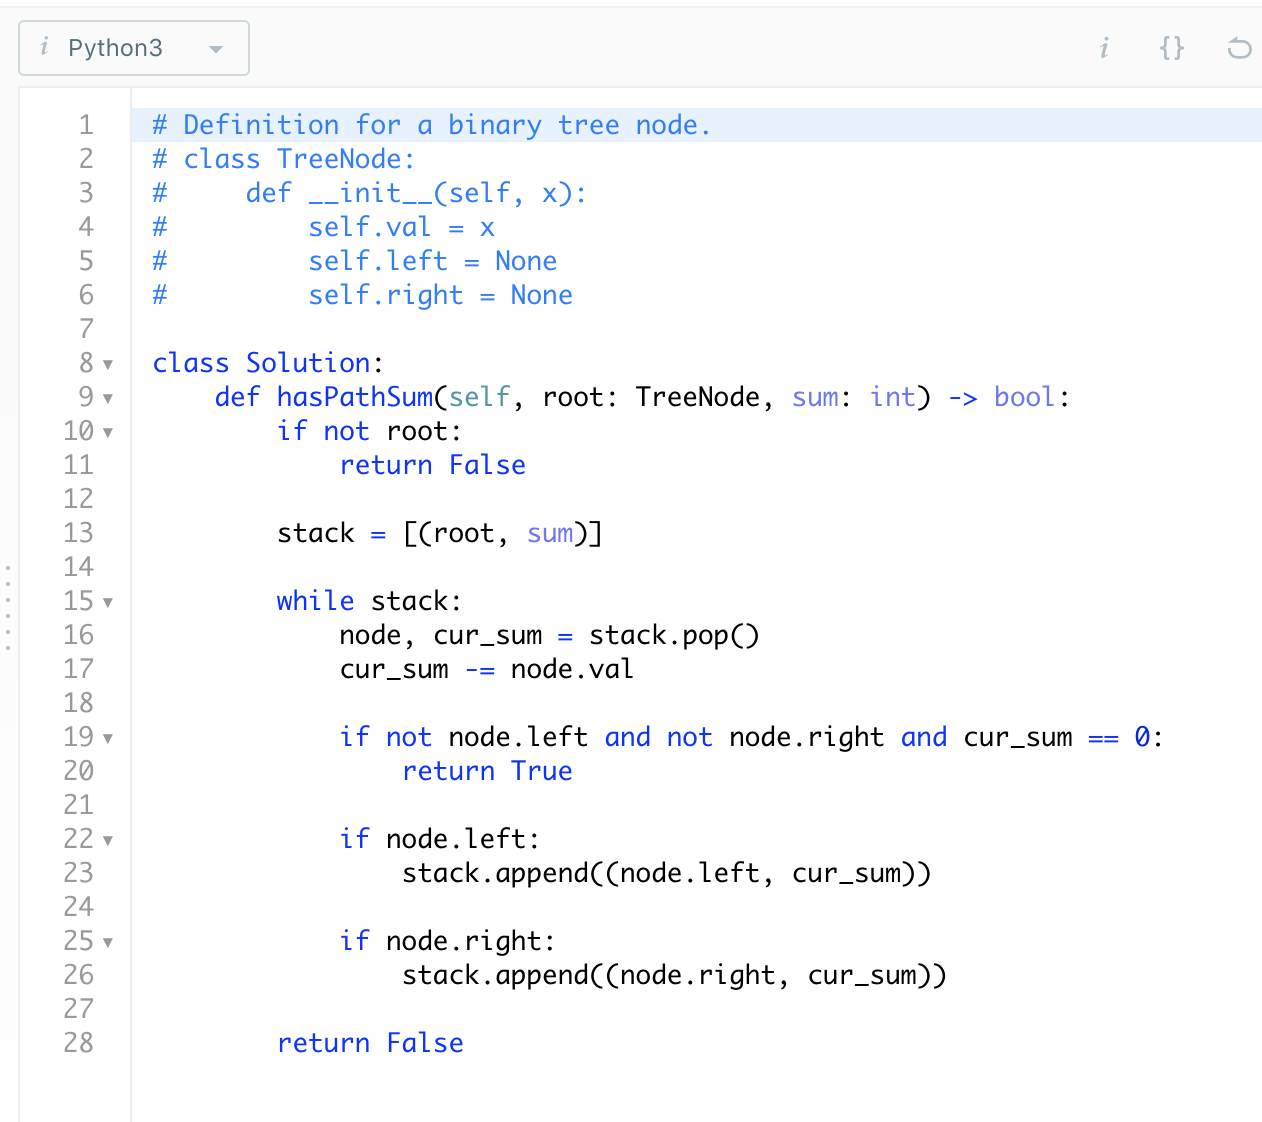Click the info icon inside the Python3 selector
The height and width of the screenshot is (1122, 1262).
click(44, 47)
